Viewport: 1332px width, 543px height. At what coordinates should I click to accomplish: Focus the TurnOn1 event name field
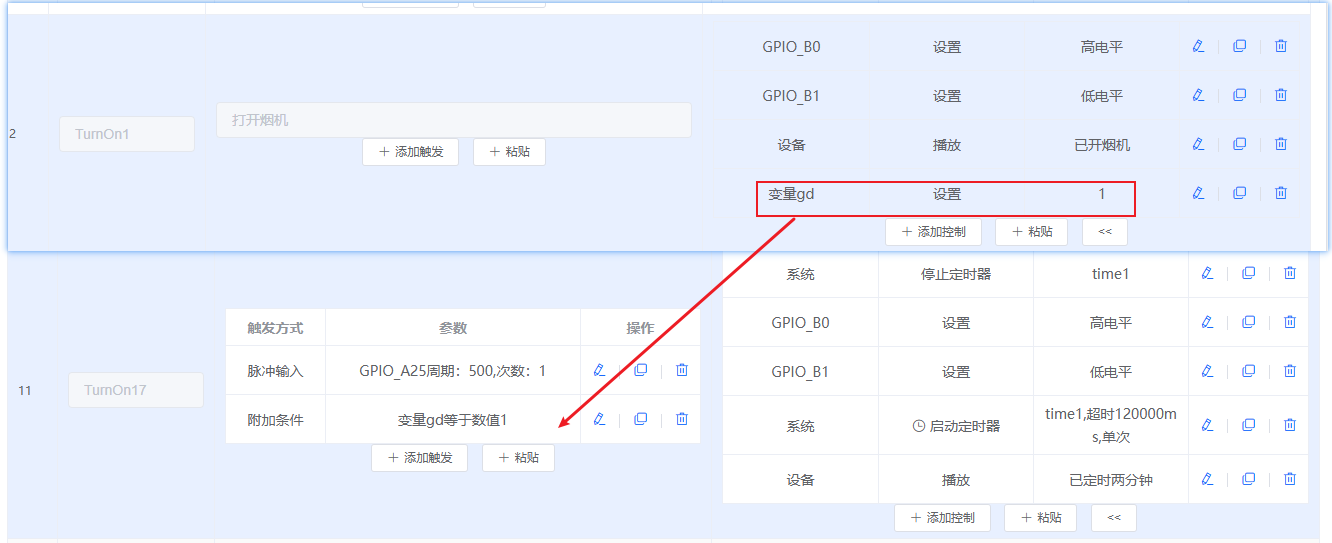point(127,134)
